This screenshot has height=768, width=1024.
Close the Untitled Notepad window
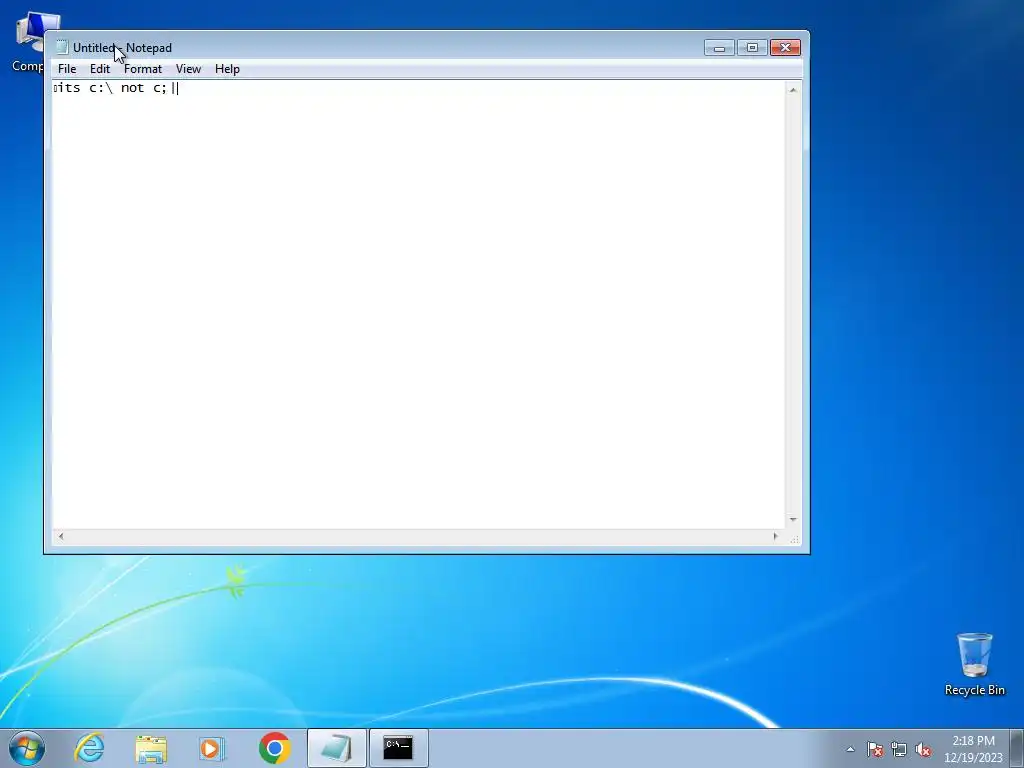(x=785, y=48)
